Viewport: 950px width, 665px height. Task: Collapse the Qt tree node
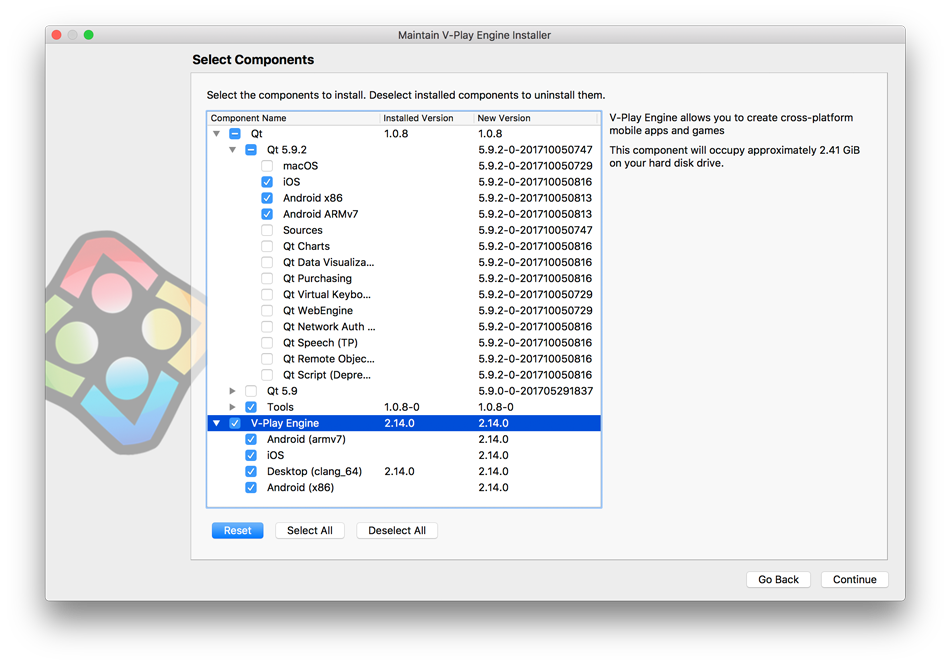point(216,134)
